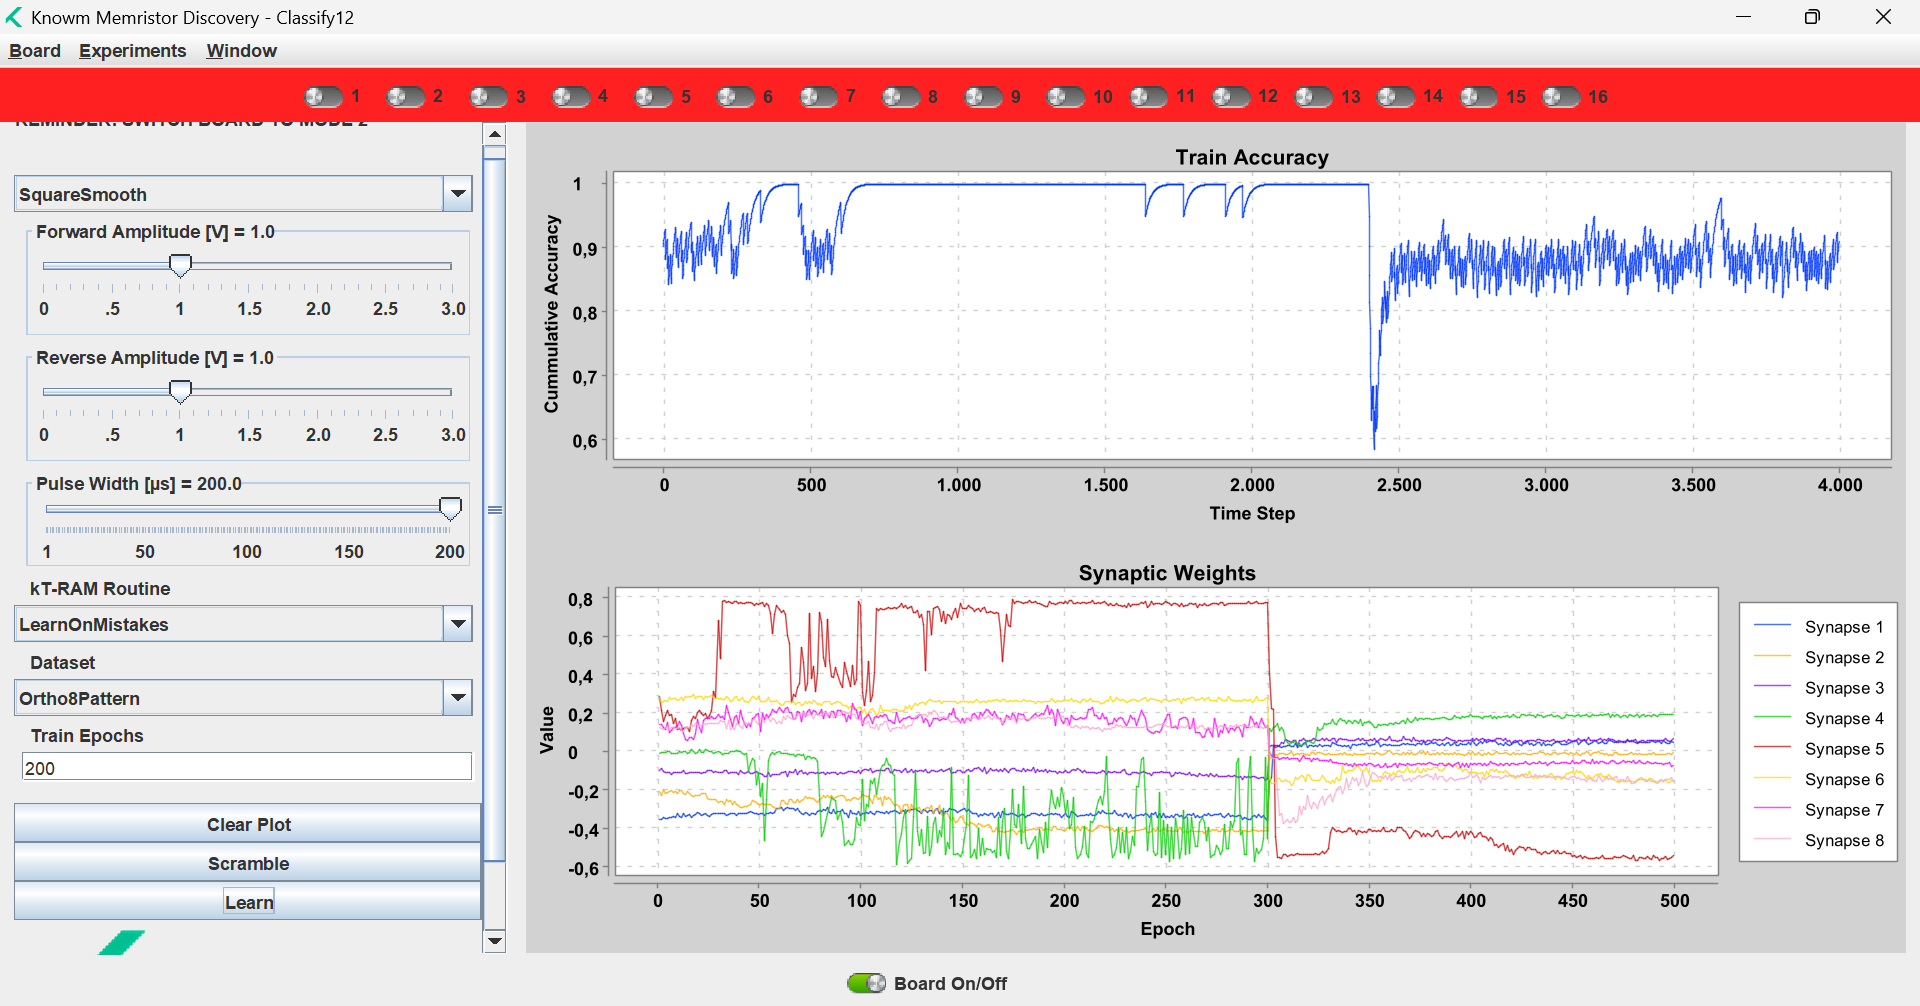Click the Reverse Amplitude [V] = 1.0 label
Screen dimensions: 1920x1006
155,358
